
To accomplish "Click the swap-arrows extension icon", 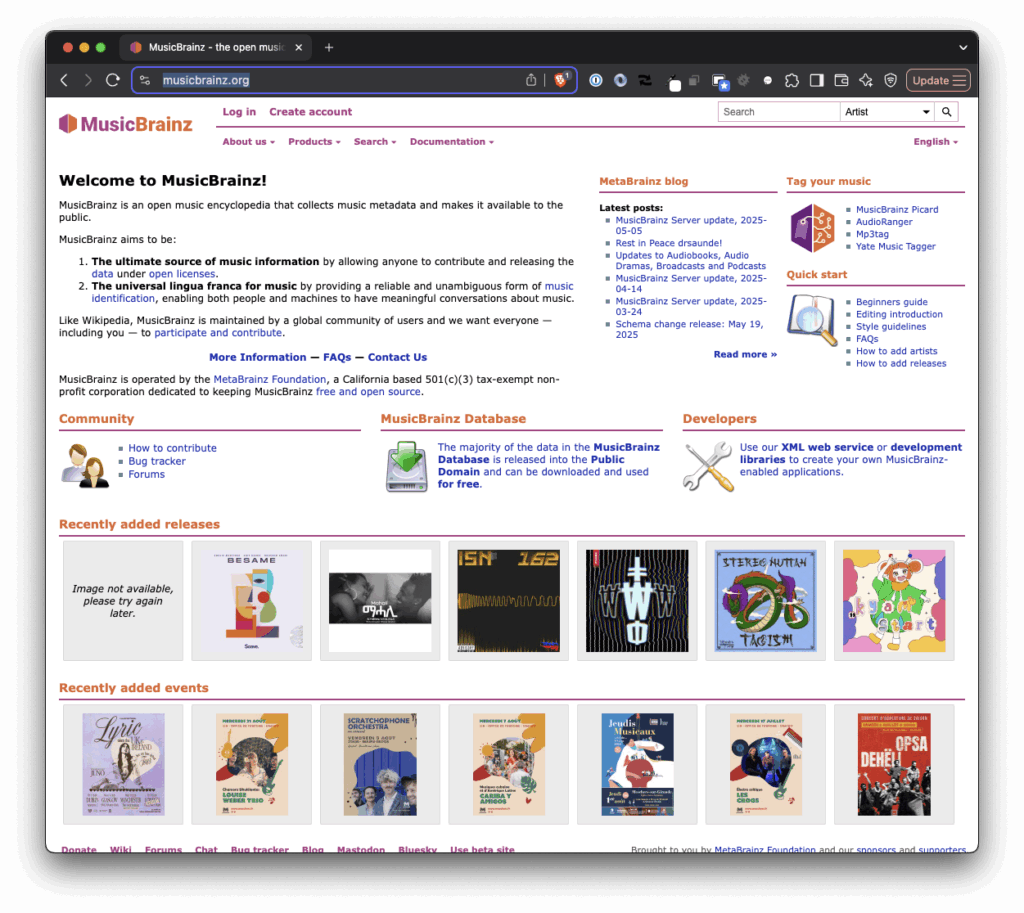I will pyautogui.click(x=645, y=80).
